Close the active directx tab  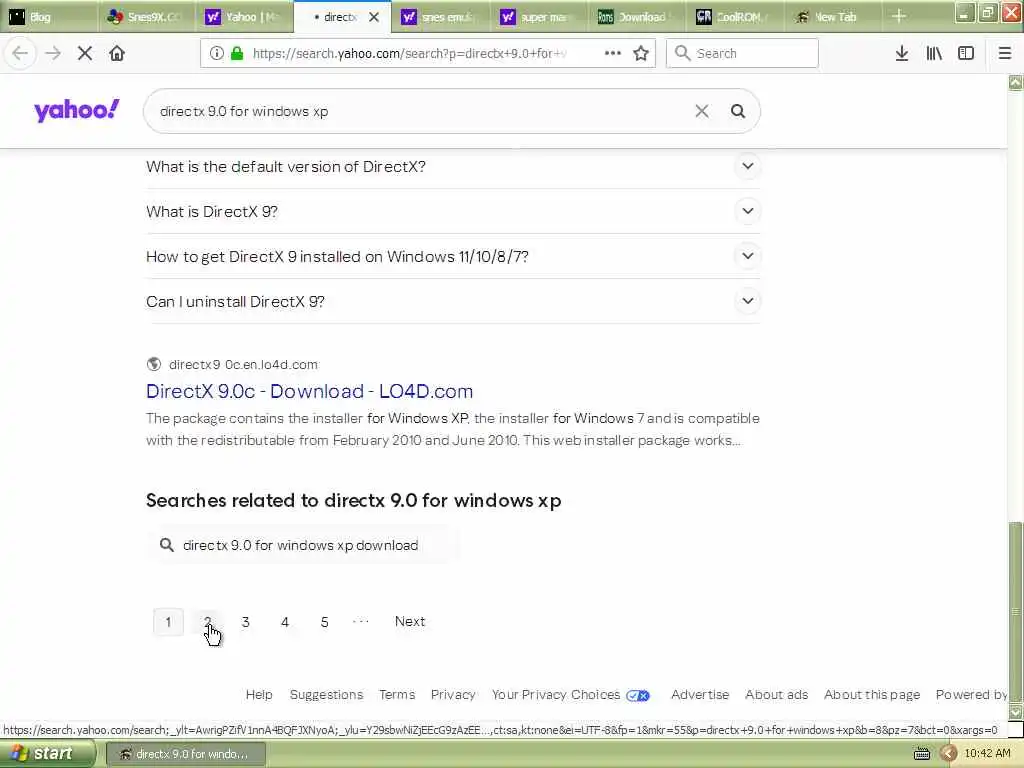[x=374, y=17]
